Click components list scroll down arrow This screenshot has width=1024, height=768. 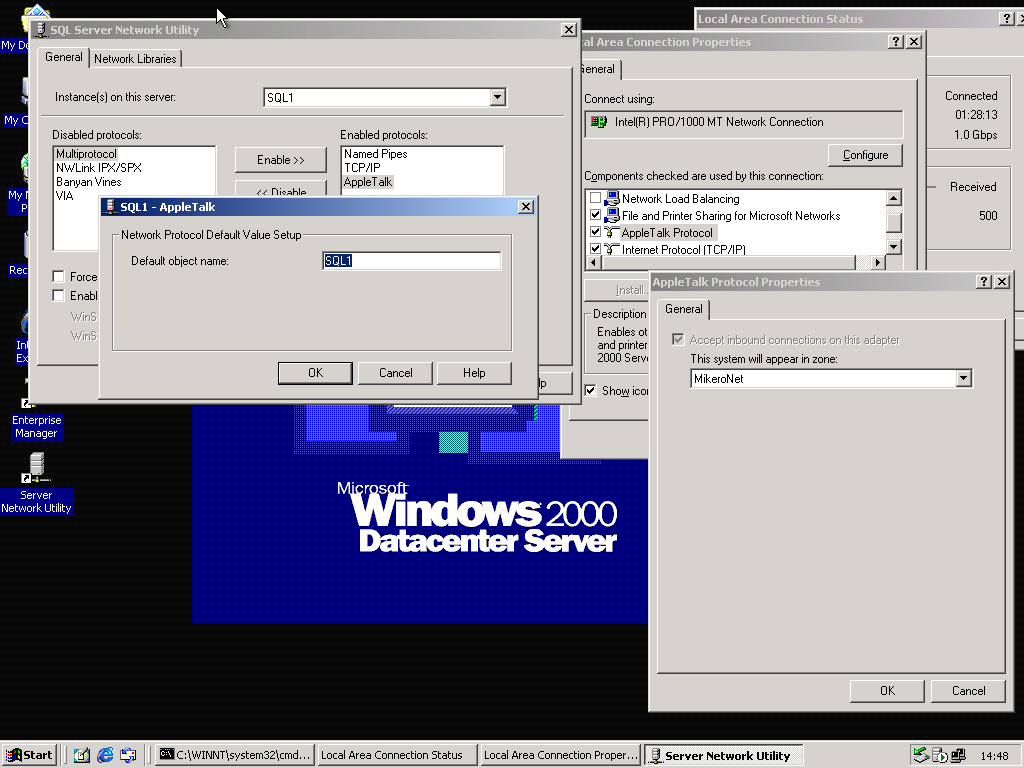pos(893,247)
